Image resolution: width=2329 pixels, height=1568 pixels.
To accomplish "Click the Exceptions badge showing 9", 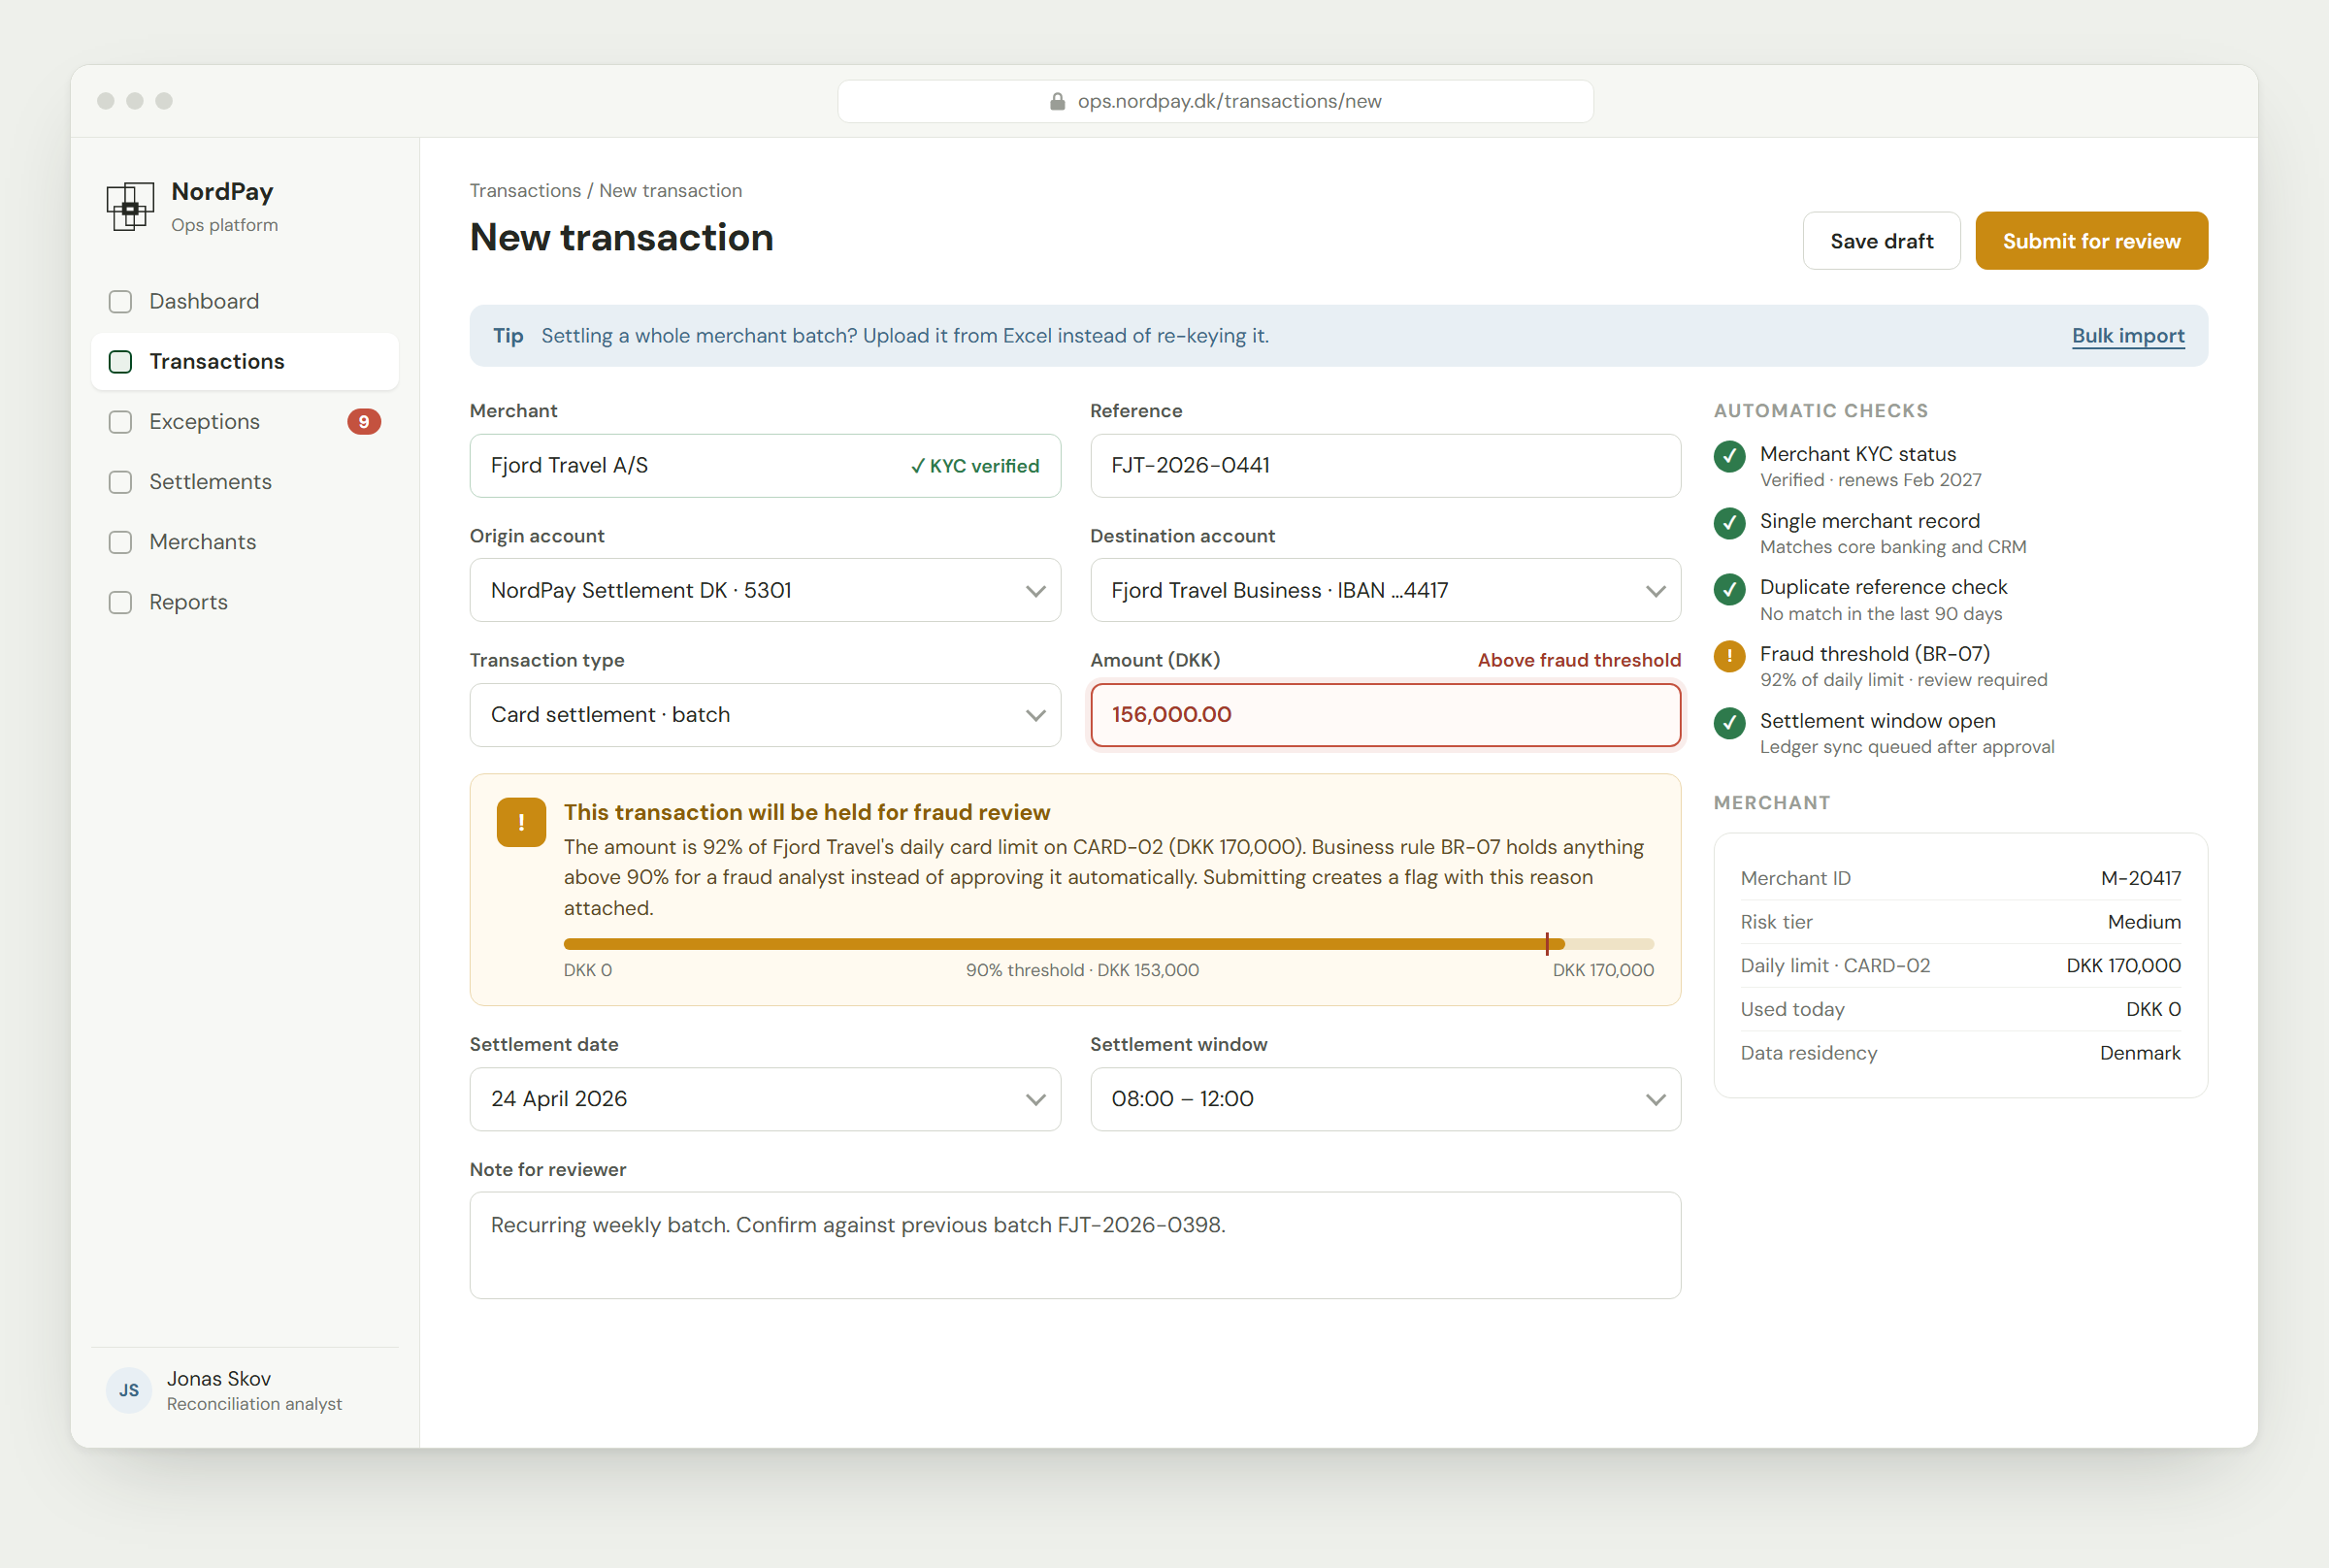I will tap(364, 422).
